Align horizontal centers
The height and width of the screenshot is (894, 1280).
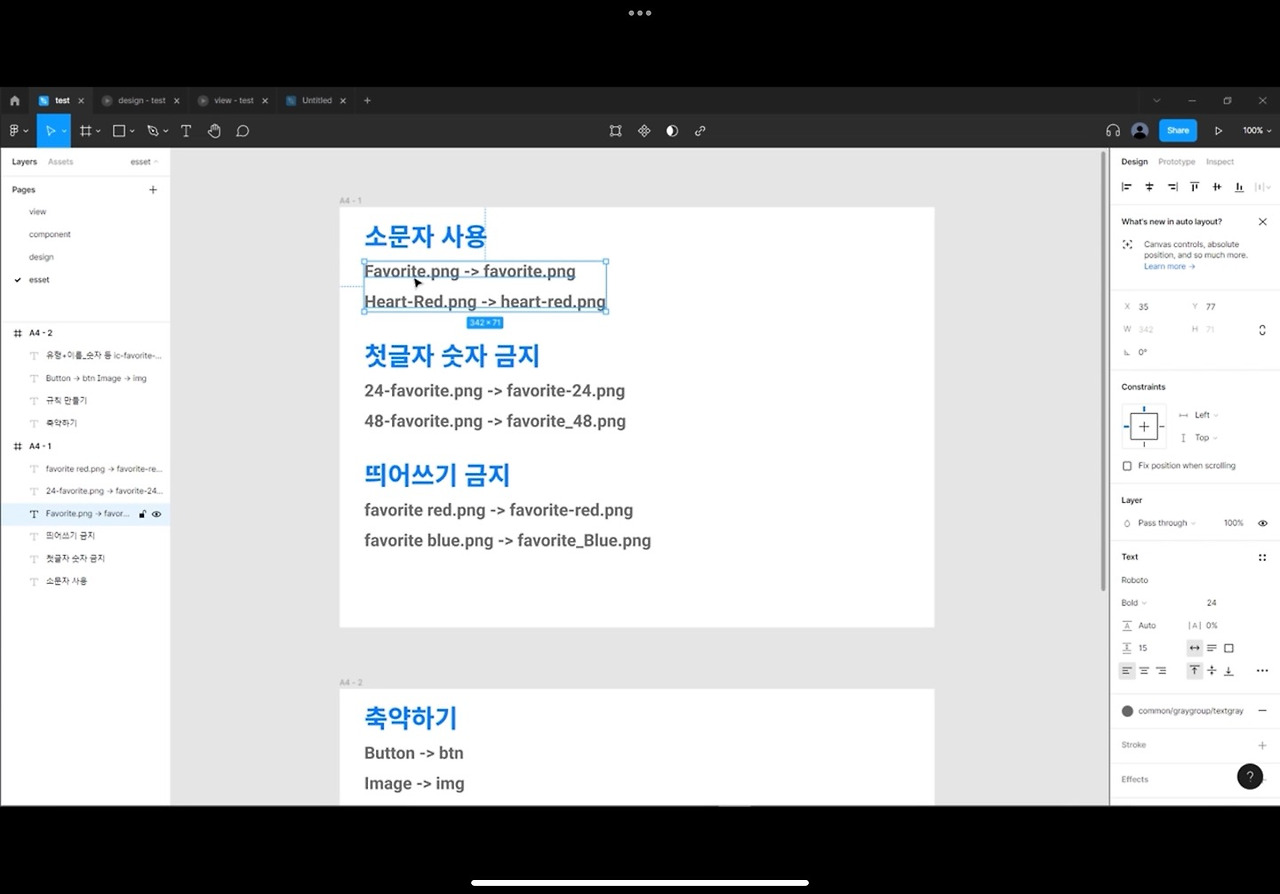1149,187
